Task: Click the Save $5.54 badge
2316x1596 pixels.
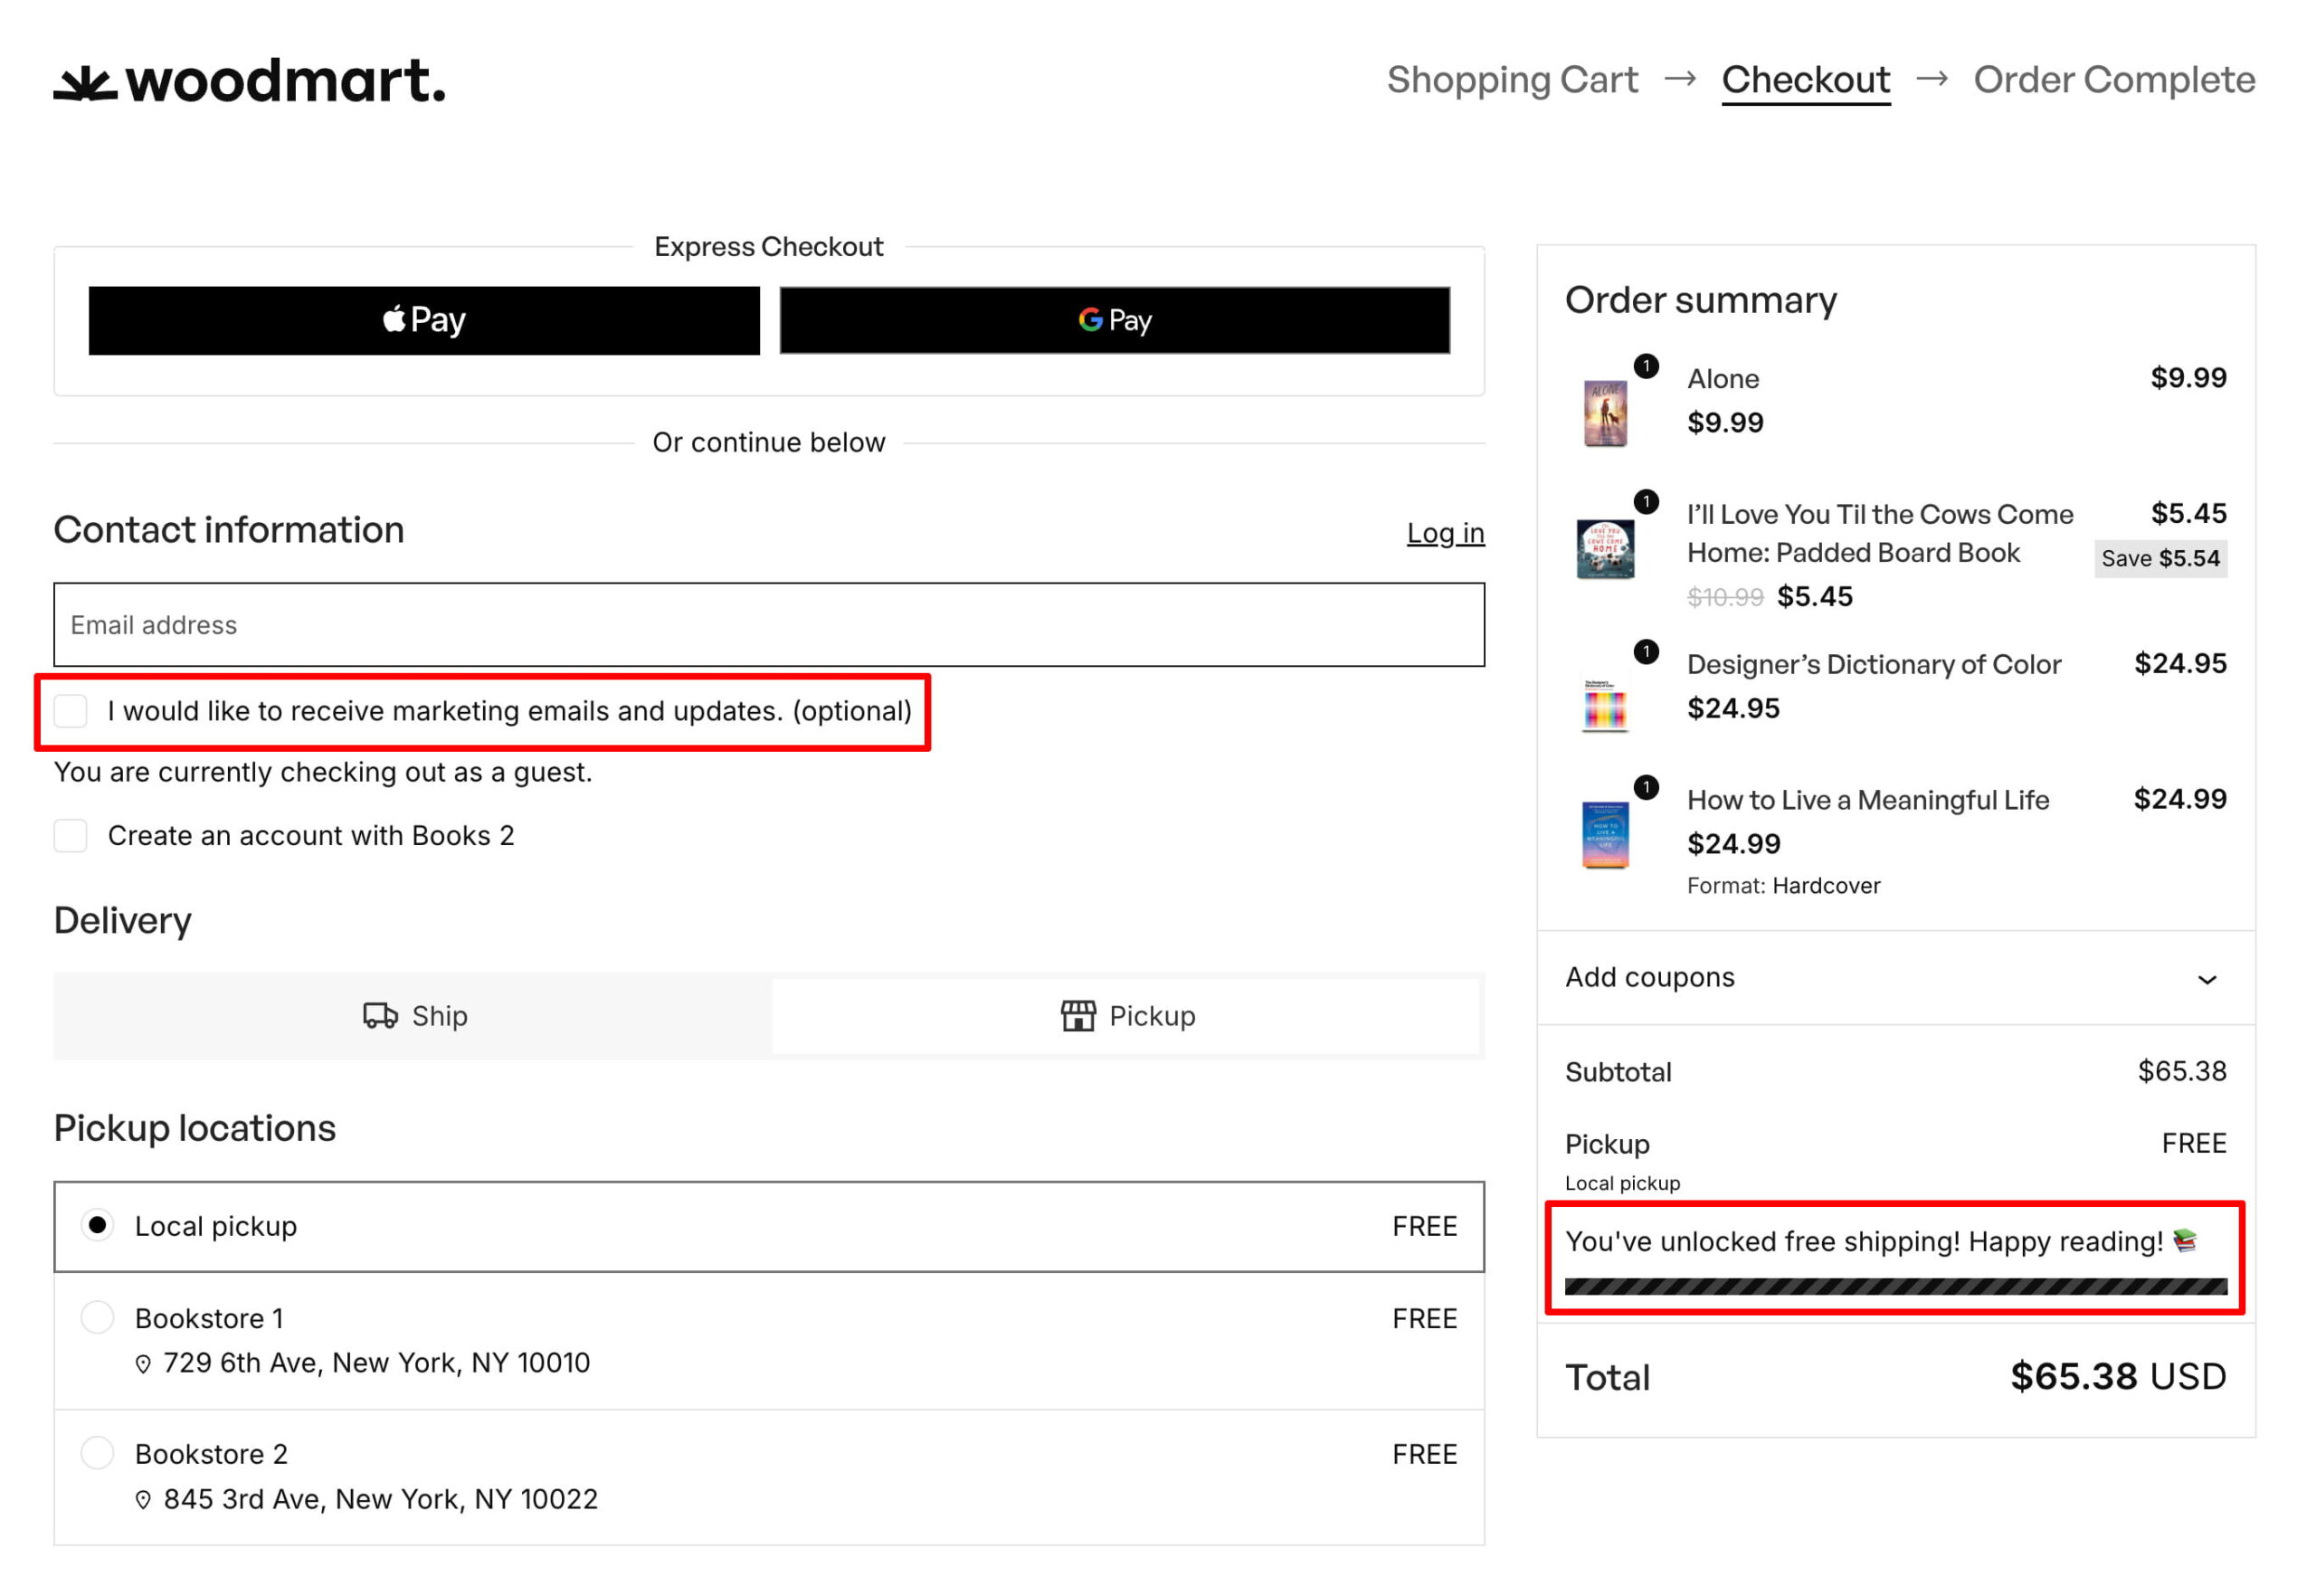Action: coord(2161,559)
